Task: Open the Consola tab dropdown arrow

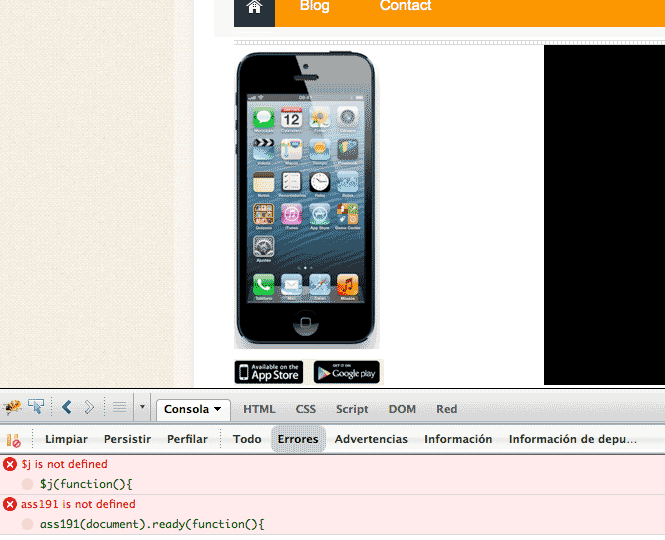Action: click(x=218, y=409)
